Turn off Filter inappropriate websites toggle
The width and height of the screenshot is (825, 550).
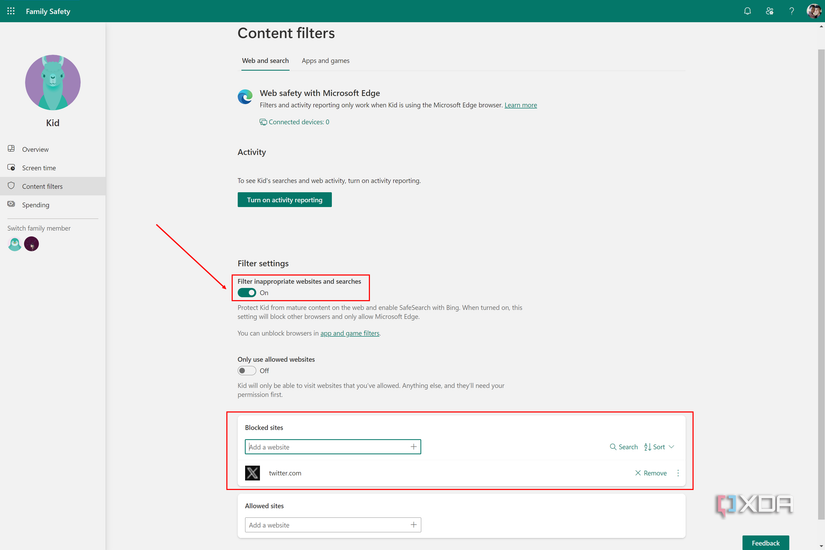pyautogui.click(x=247, y=293)
